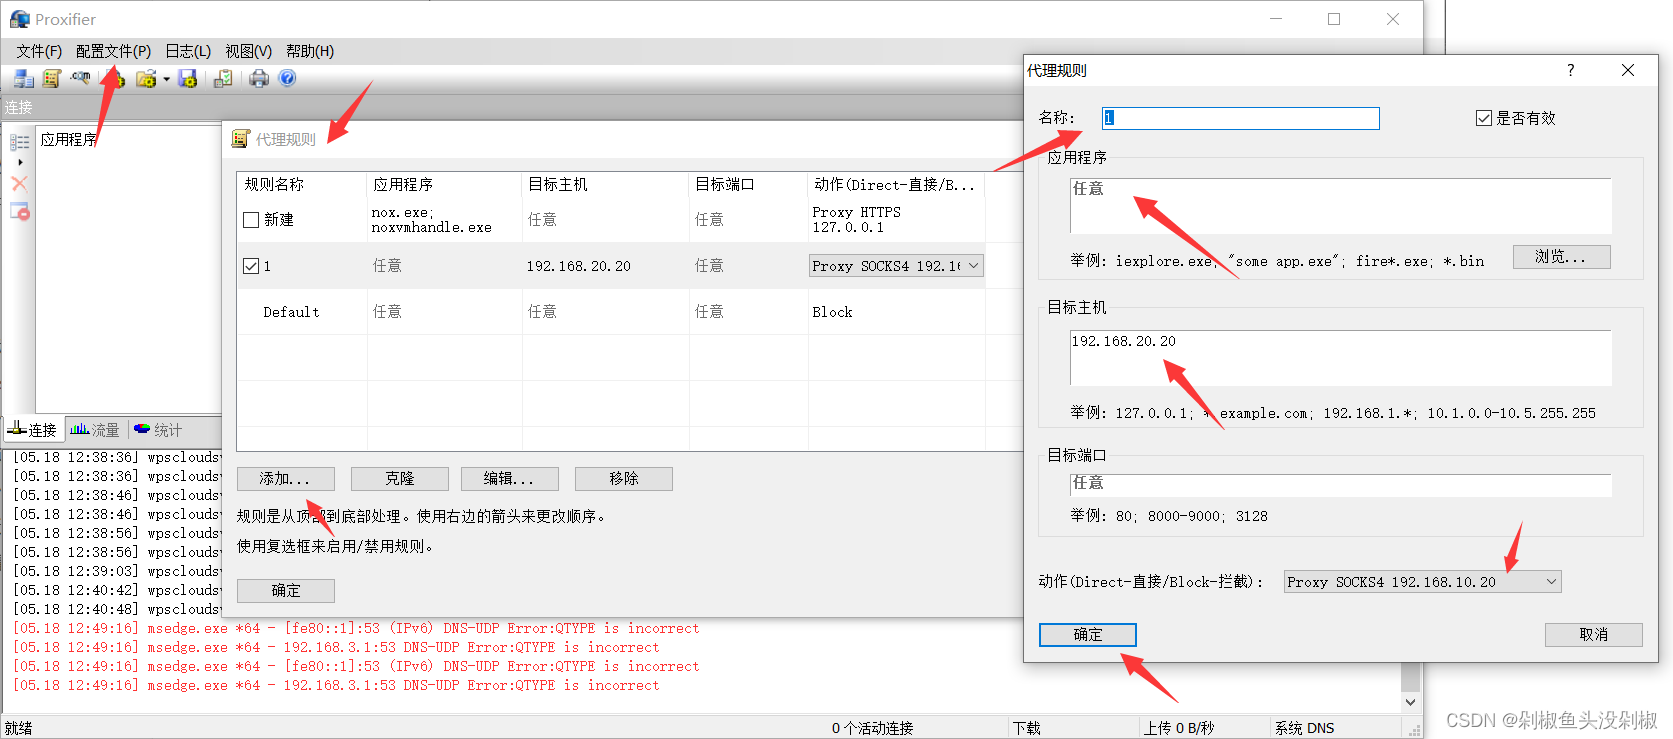Click the 浏览... button
The height and width of the screenshot is (739, 1673).
click(1561, 257)
